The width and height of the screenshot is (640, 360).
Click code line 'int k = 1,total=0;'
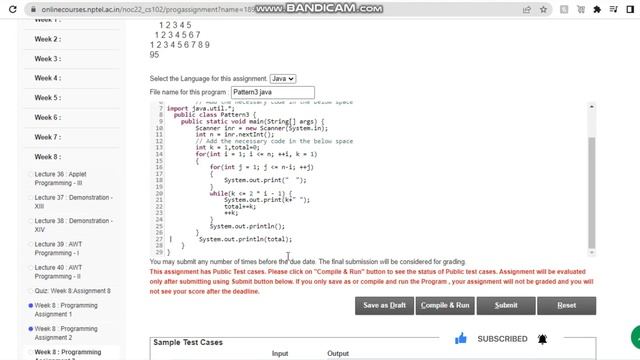pyautogui.click(x=227, y=147)
